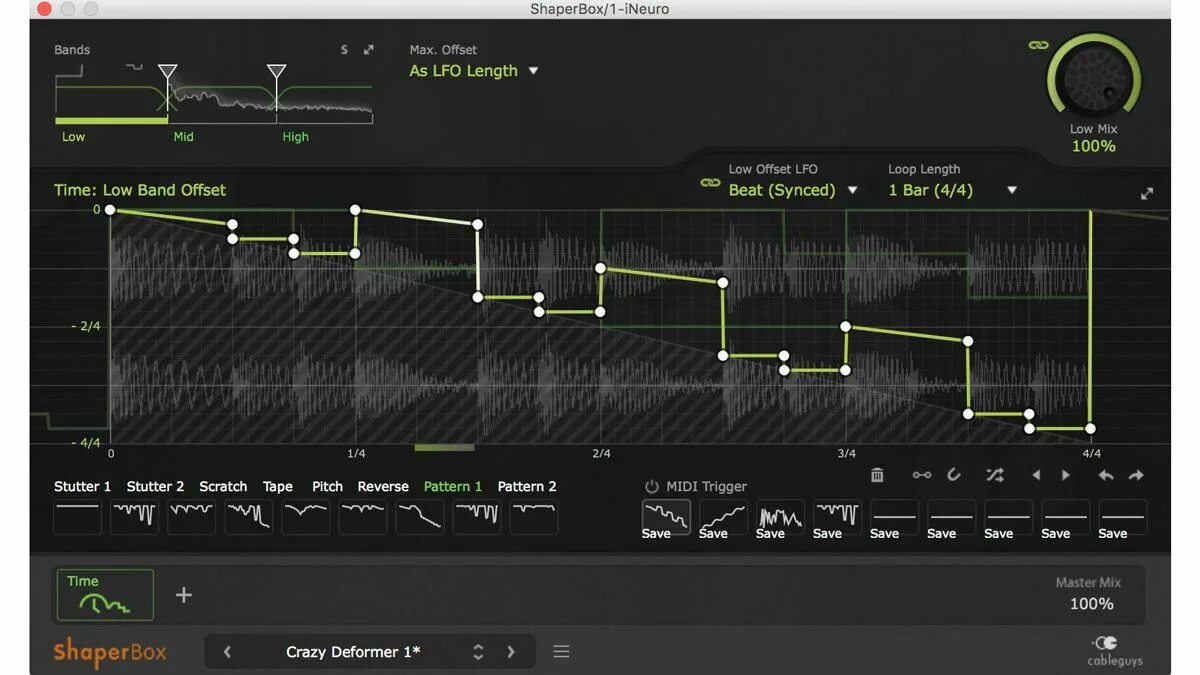This screenshot has width=1200, height=675.
Task: Click the ShaperBox logo
Action: pyautogui.click(x=110, y=653)
